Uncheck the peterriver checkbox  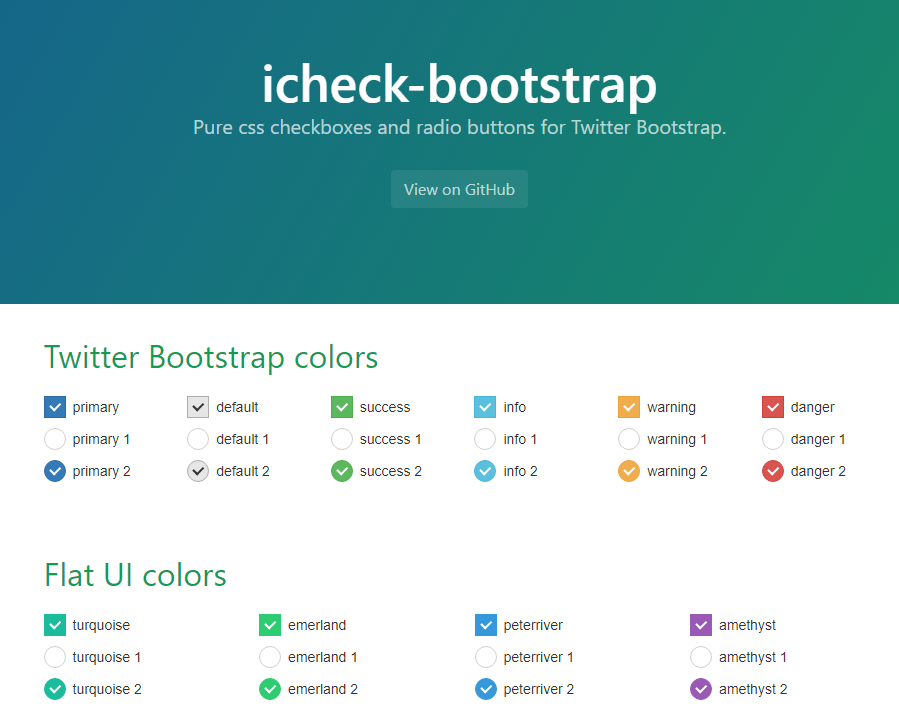486,625
